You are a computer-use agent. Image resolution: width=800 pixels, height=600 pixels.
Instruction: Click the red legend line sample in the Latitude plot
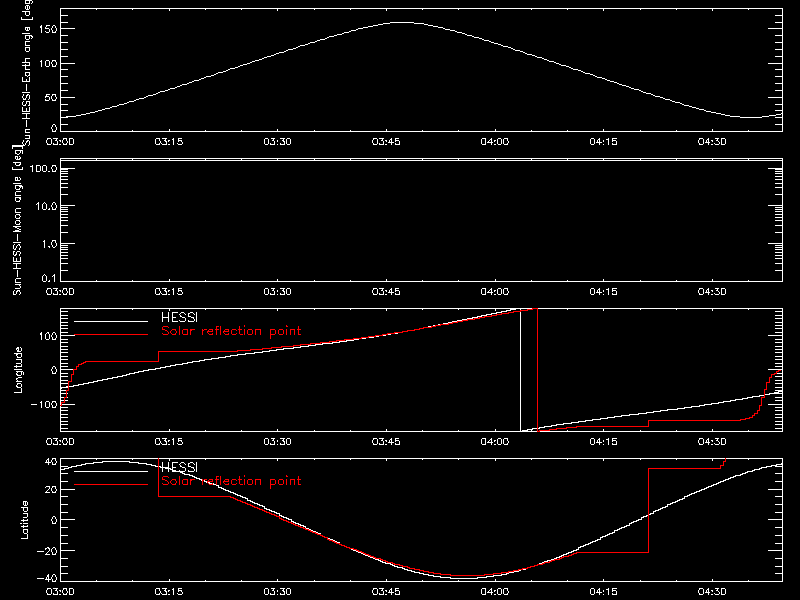click(x=111, y=485)
